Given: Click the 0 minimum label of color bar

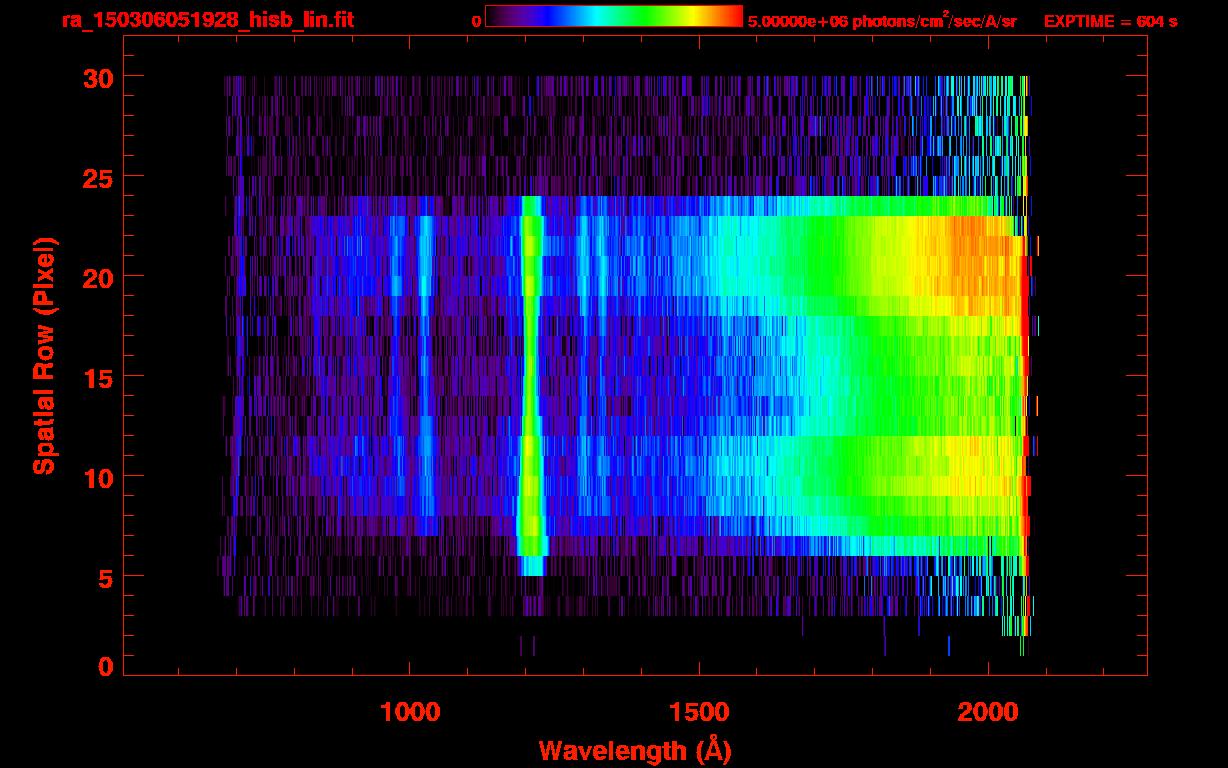Looking at the screenshot, I should [476, 21].
